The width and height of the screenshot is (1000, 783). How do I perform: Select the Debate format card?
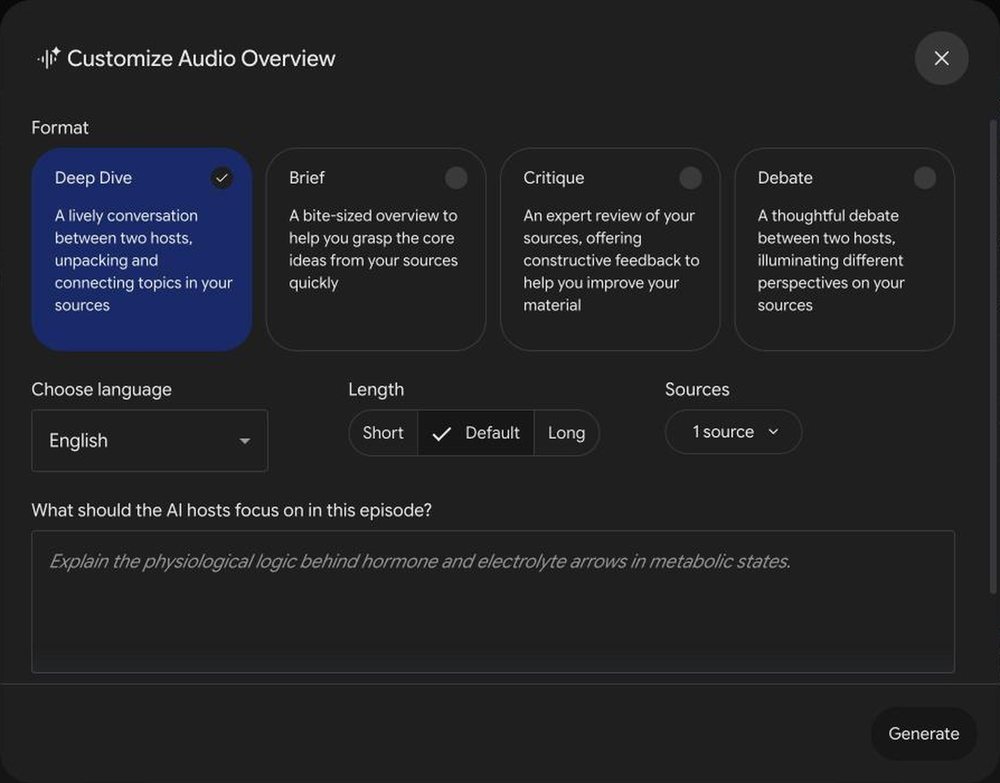[844, 249]
